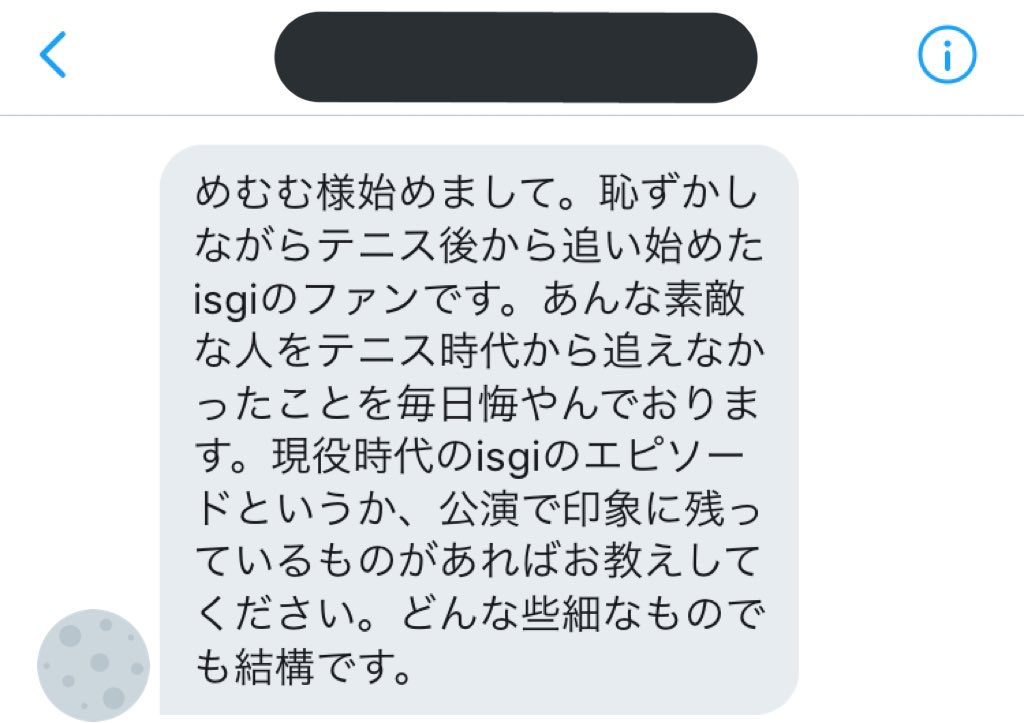Click the words あんな素敵 in the bubble

pos(643,298)
